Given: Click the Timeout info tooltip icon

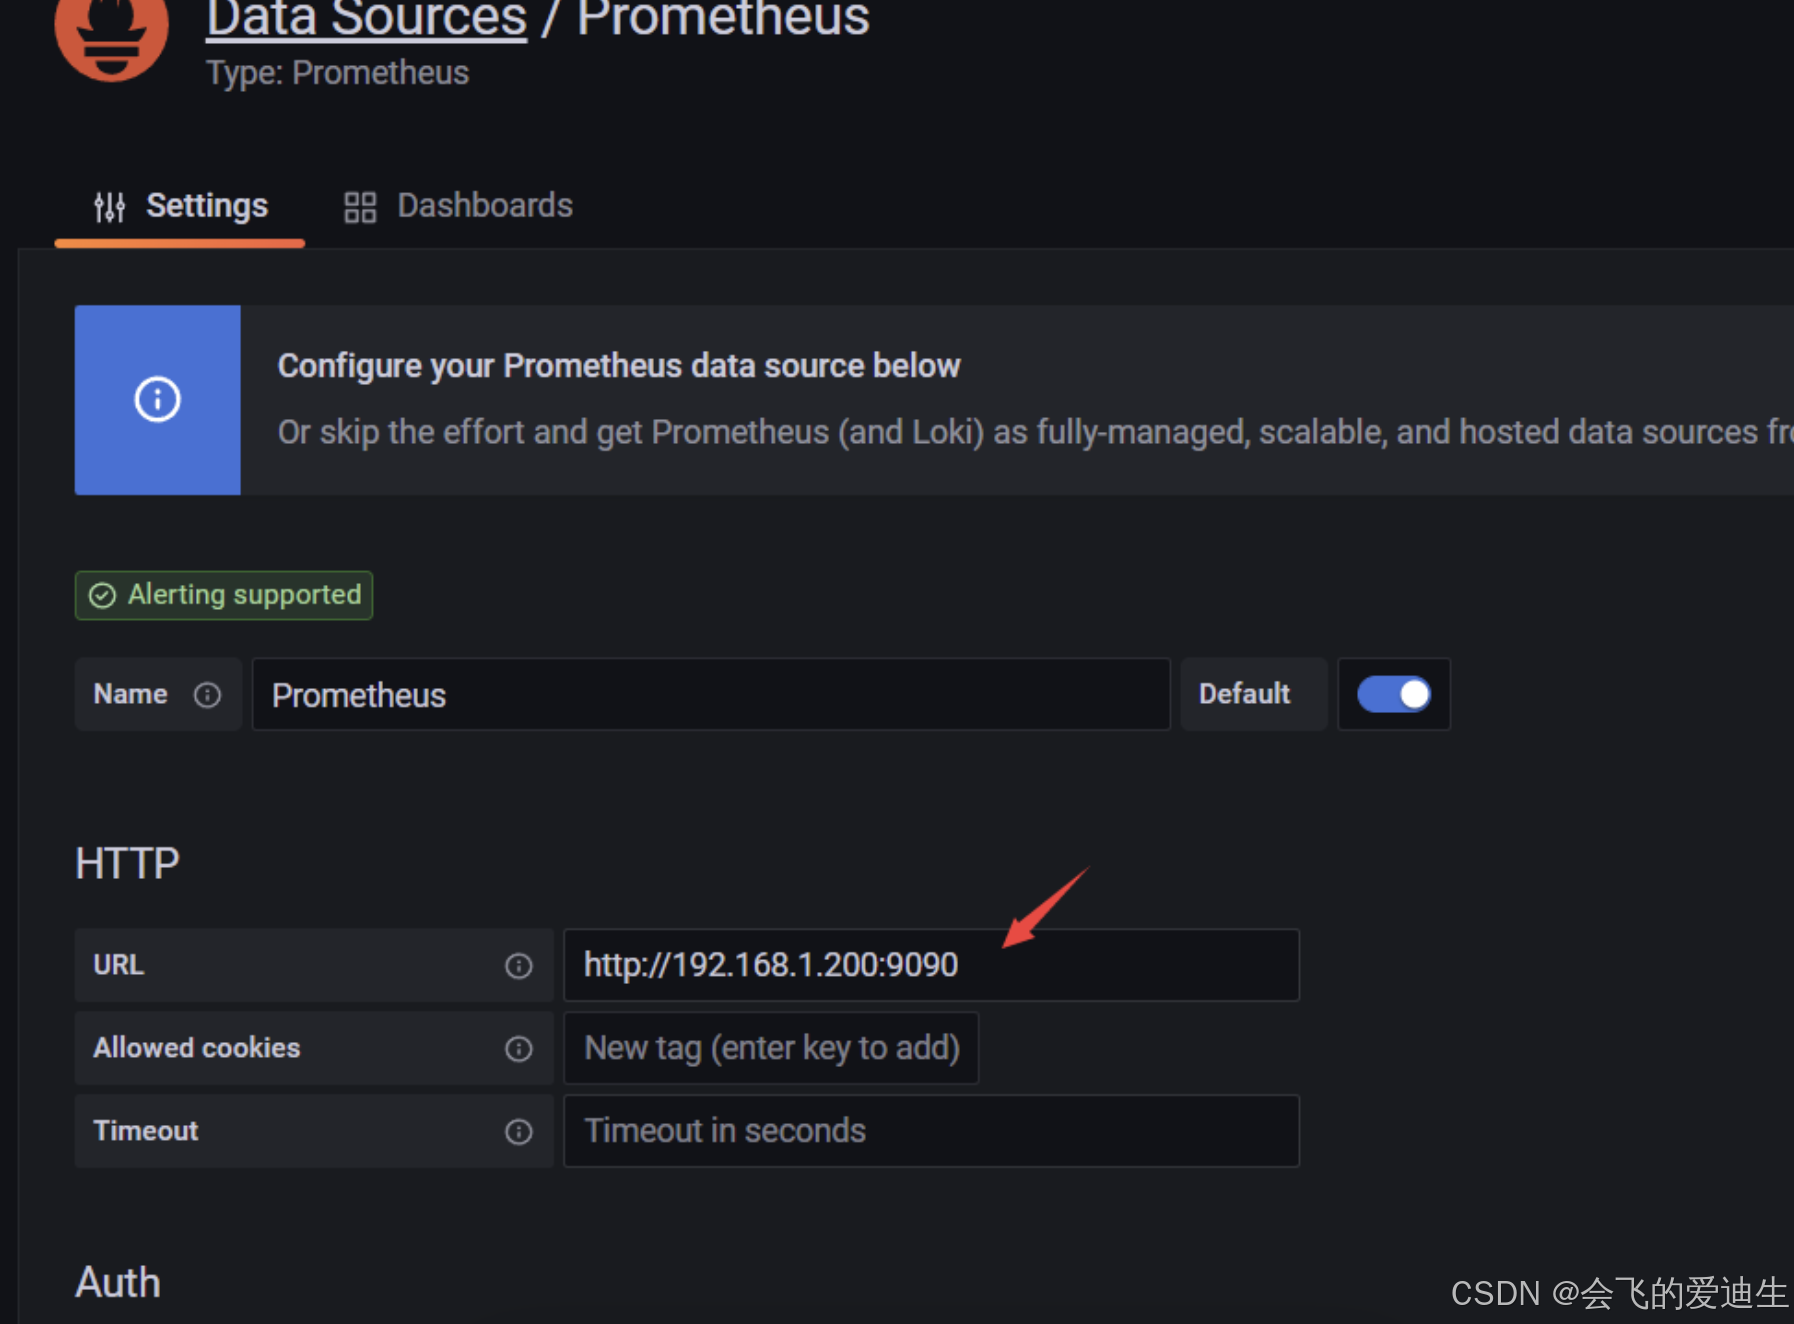Looking at the screenshot, I should (x=518, y=1132).
